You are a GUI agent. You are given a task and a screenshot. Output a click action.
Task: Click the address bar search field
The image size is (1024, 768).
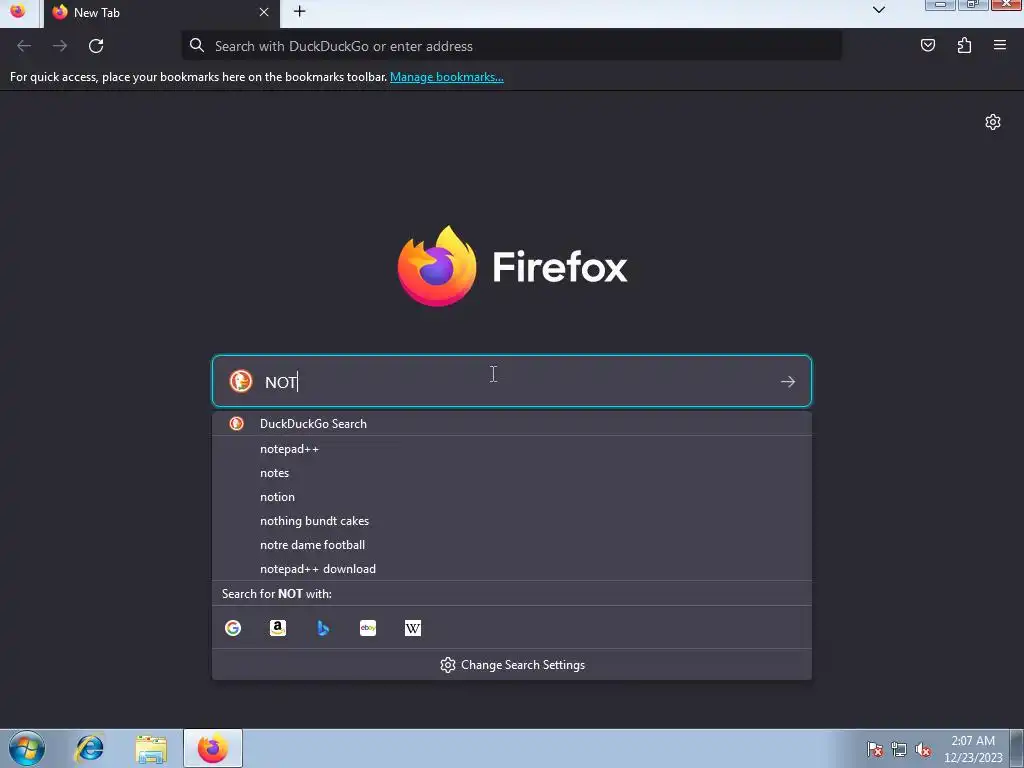click(x=511, y=46)
